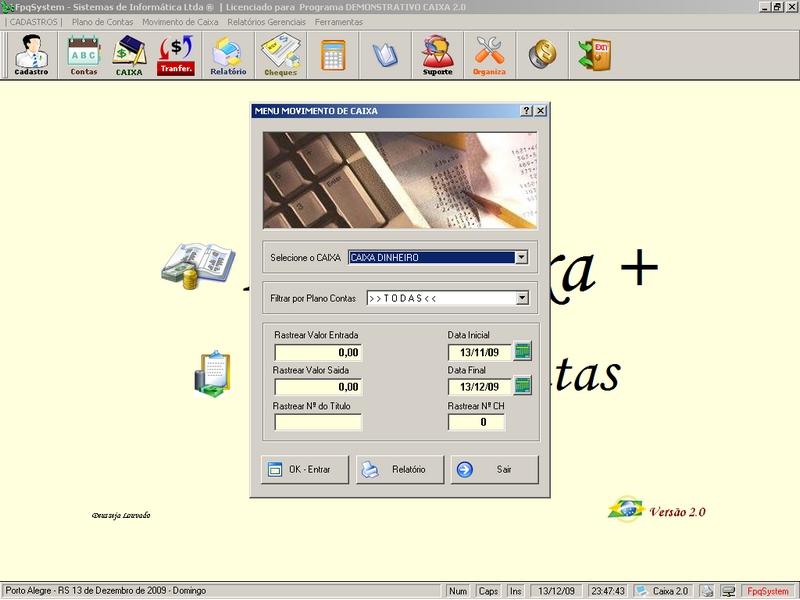Viewport: 800px width, 600px height.
Task: Click the Sair button
Action: (495, 469)
